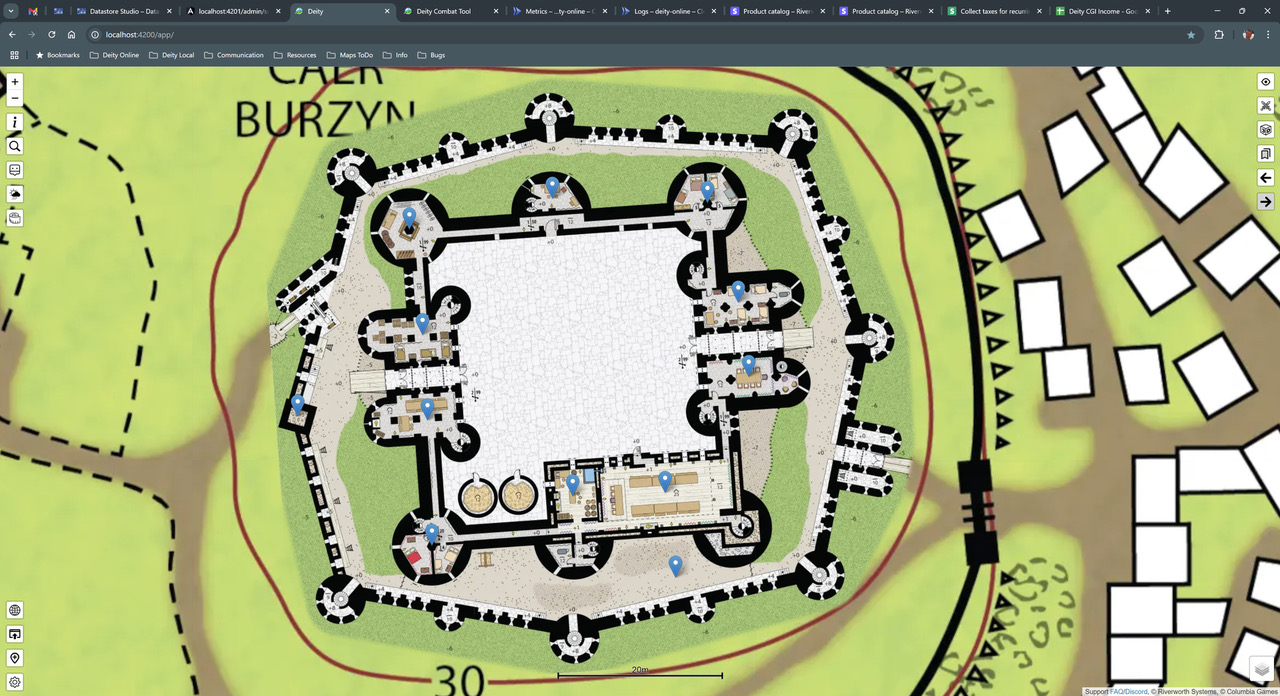Switch to Deity Combat Tool tab

click(448, 11)
